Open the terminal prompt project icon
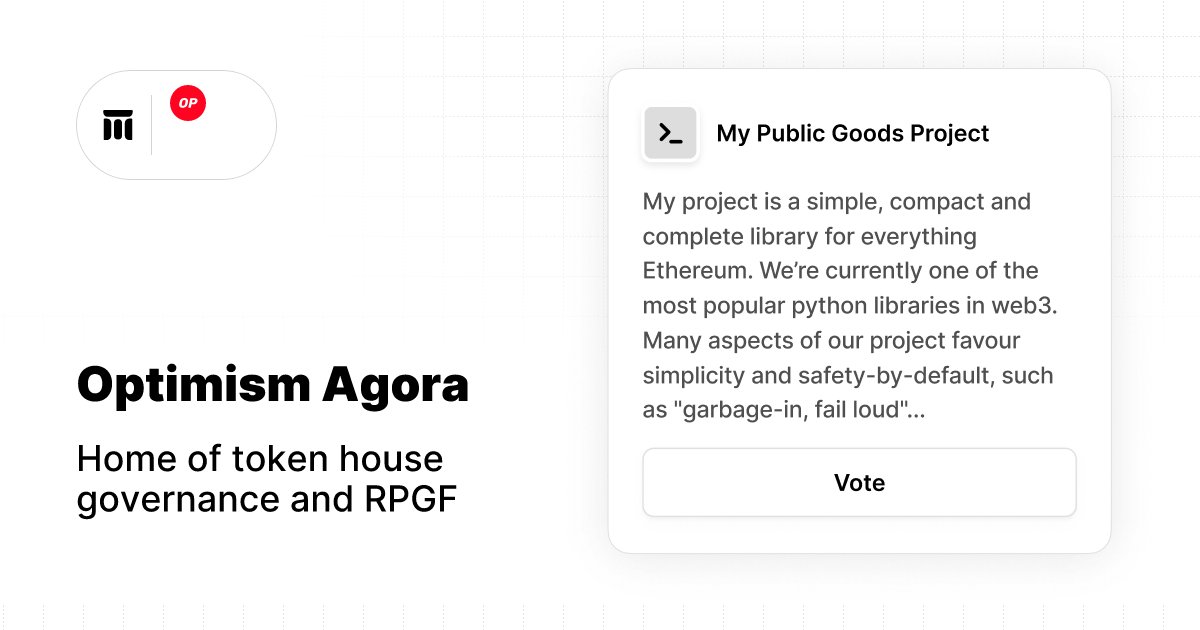The image size is (1200, 630). click(x=670, y=133)
